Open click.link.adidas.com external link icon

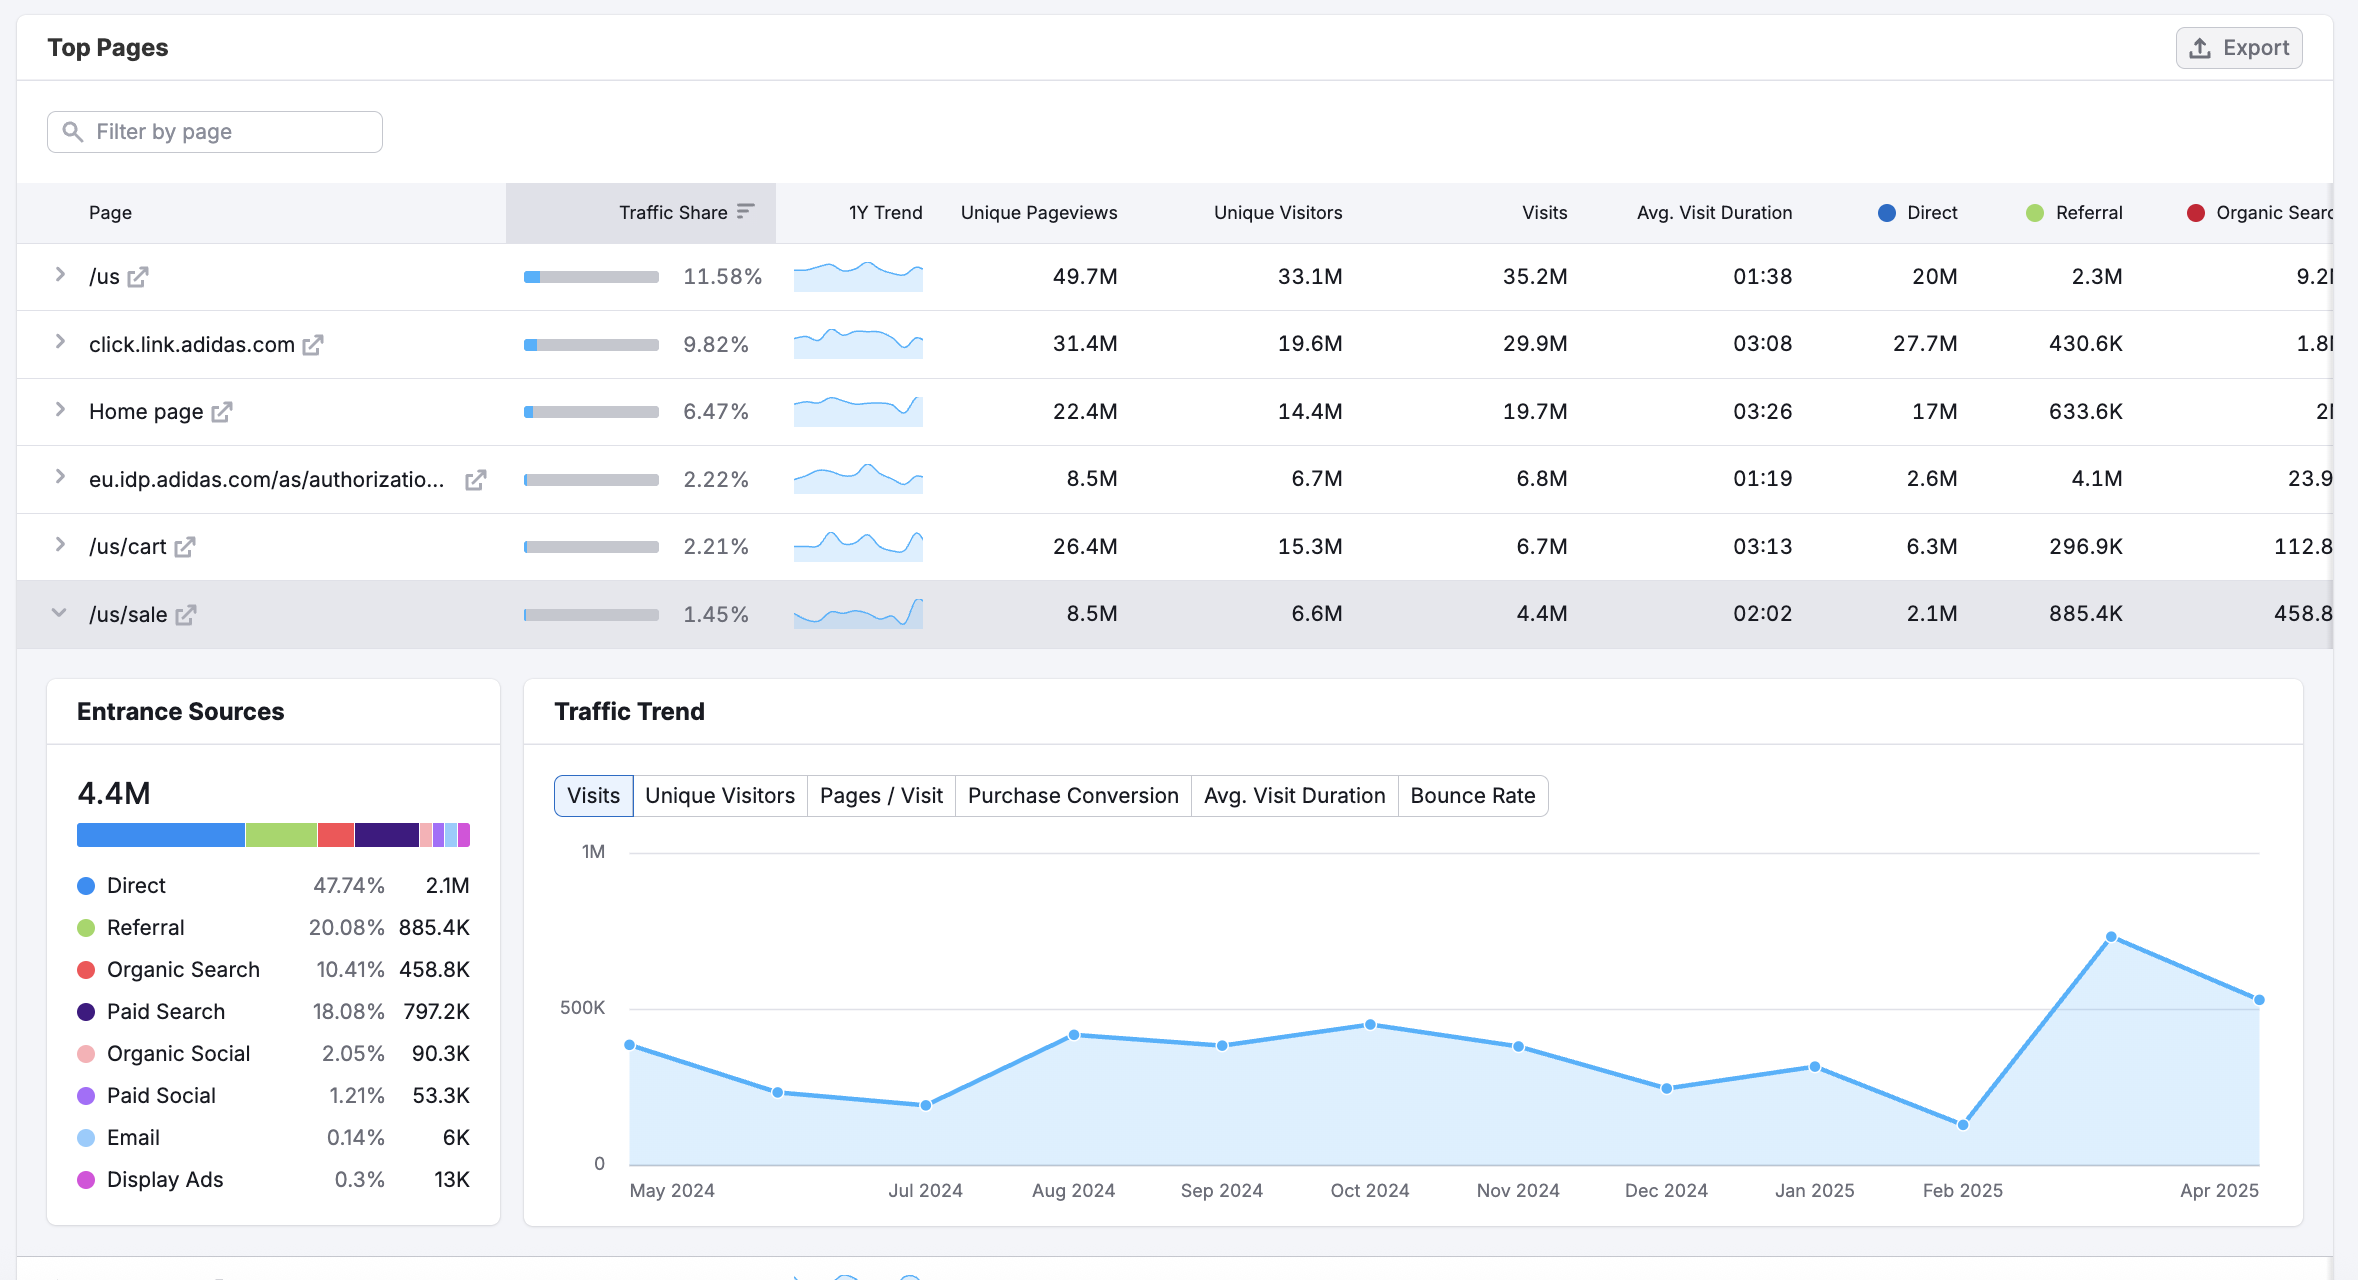[313, 345]
